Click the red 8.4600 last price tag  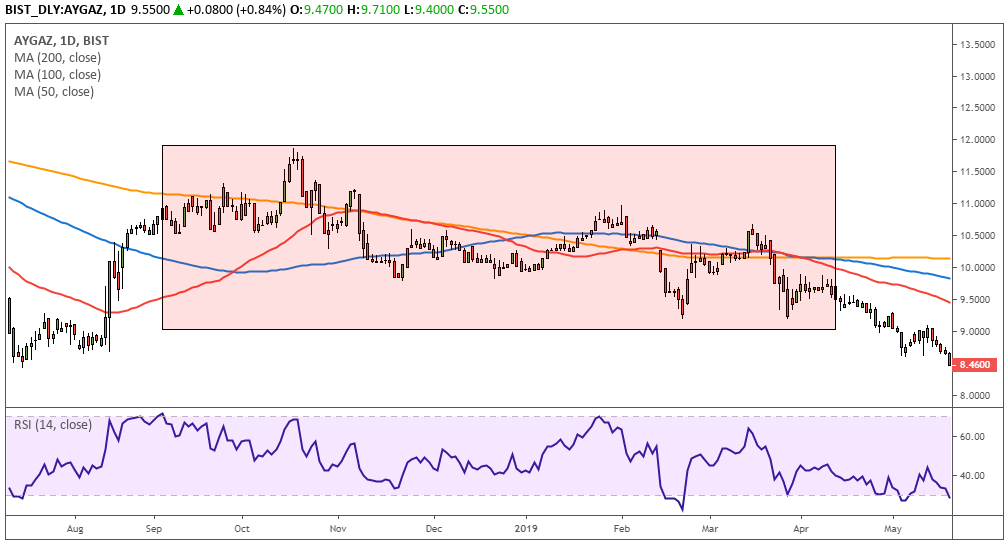point(975,364)
